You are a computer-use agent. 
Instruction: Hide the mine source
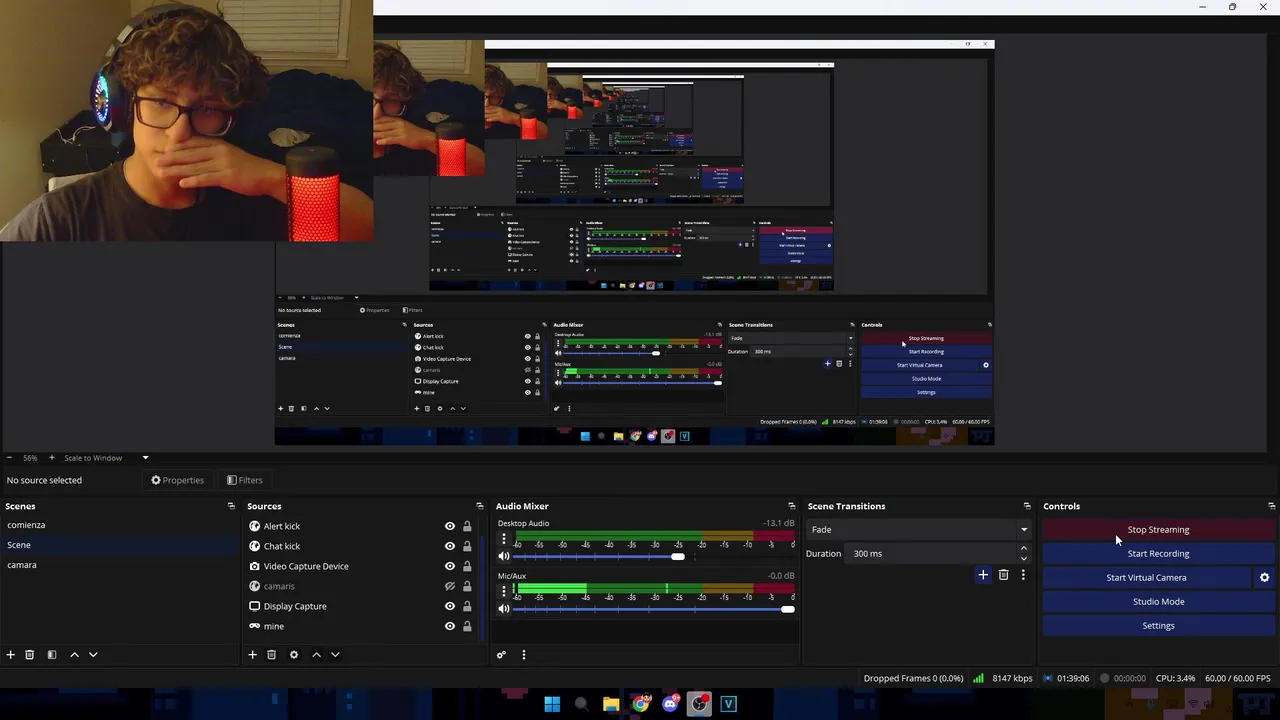click(450, 626)
